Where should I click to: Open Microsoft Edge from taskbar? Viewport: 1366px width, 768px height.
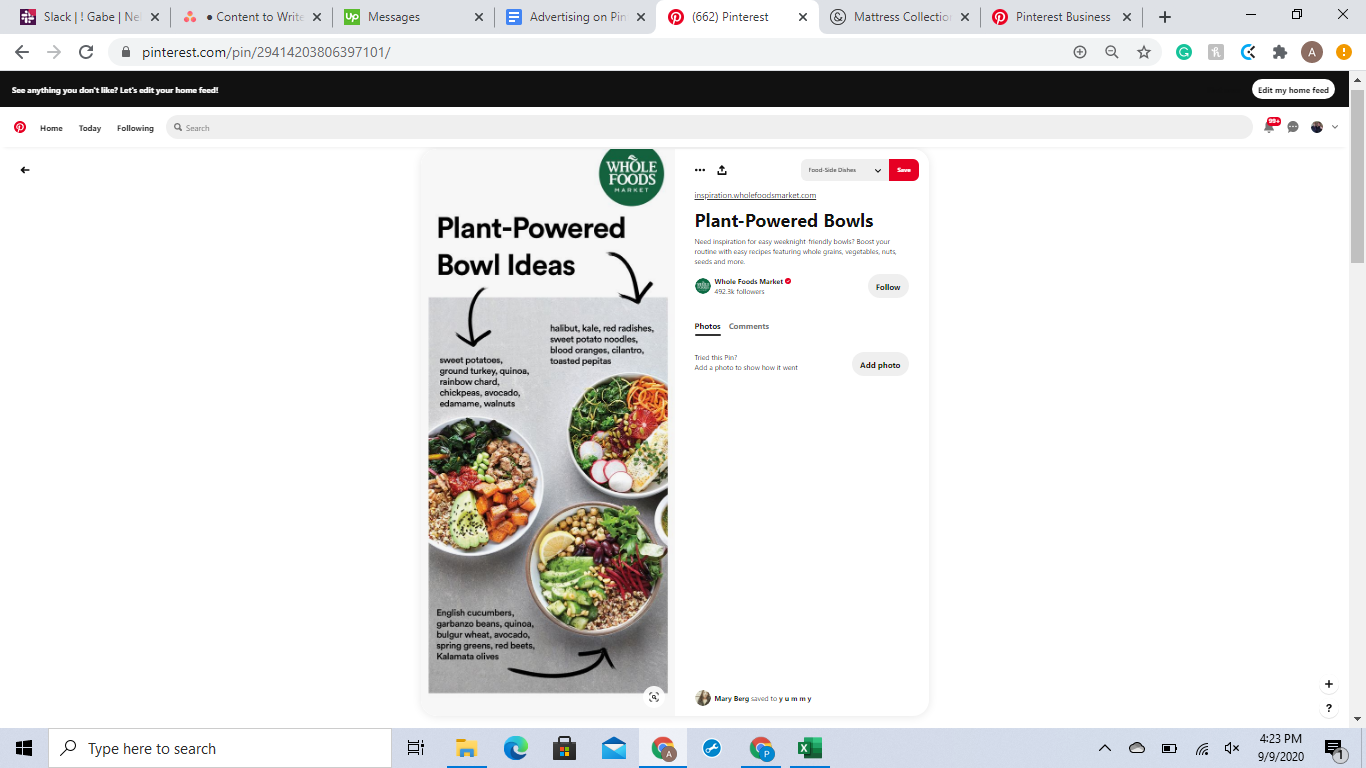point(515,748)
